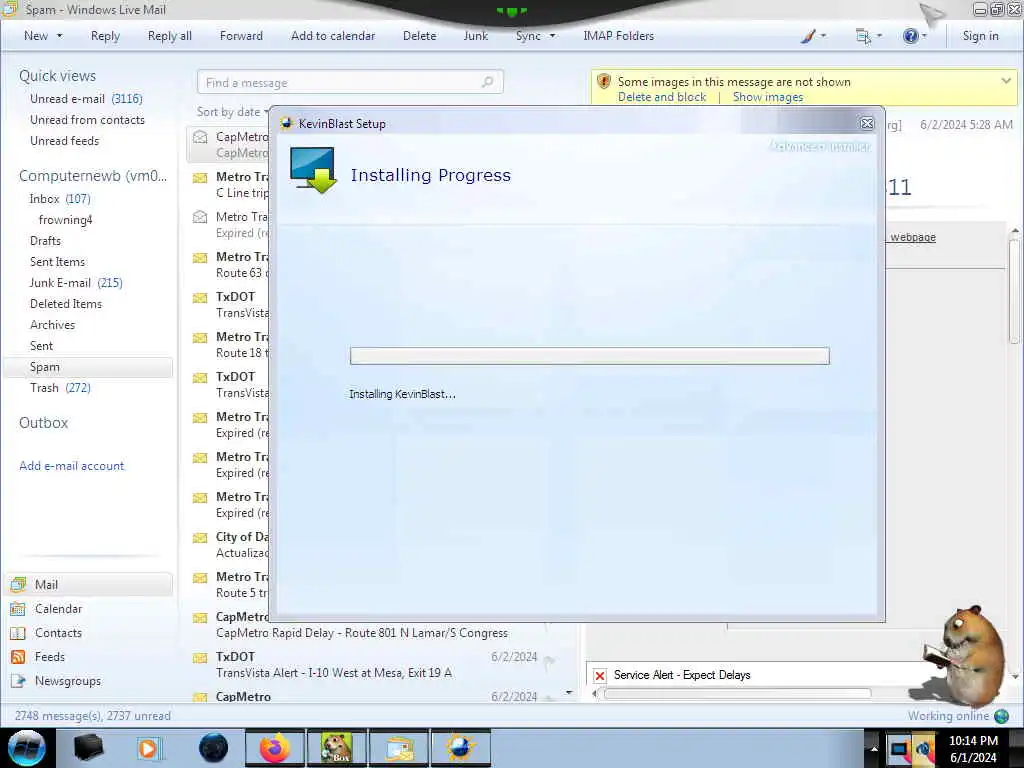Screen dimensions: 1024x768
Task: Click Reply all in the toolbar
Action: coord(170,36)
